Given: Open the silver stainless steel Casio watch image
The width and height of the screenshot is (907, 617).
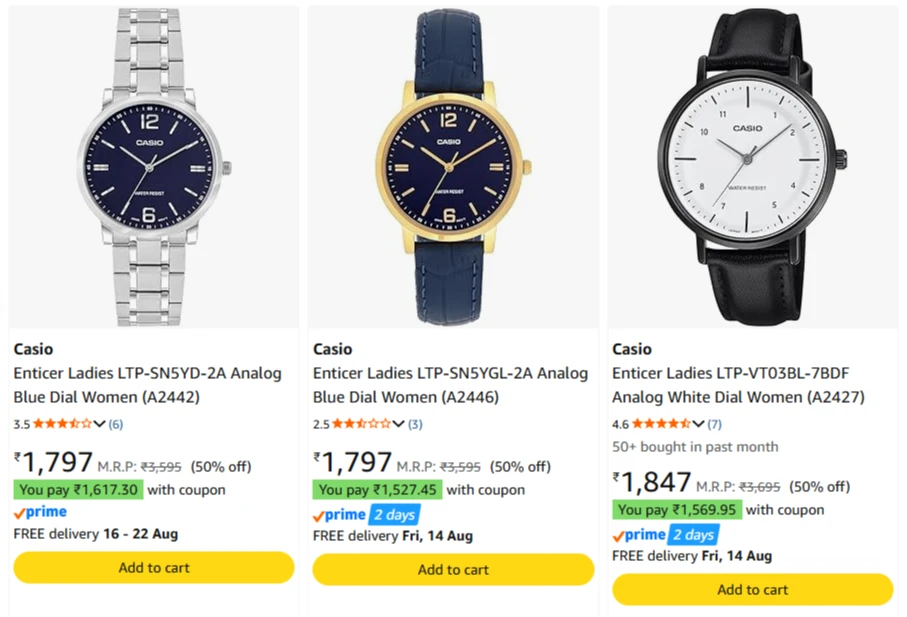Looking at the screenshot, I should pos(154,167).
